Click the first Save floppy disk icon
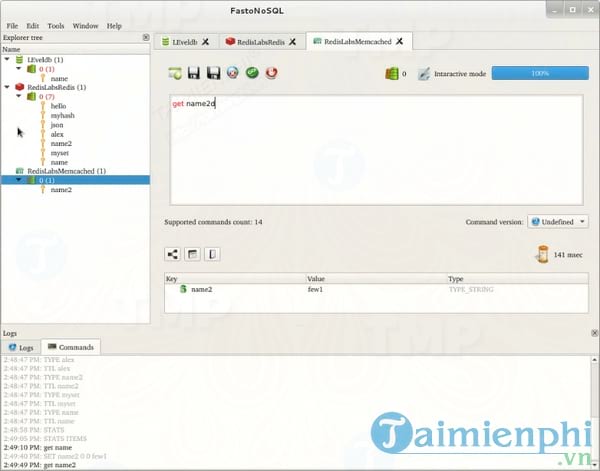This screenshot has height=471, width=600. pyautogui.click(x=194, y=73)
